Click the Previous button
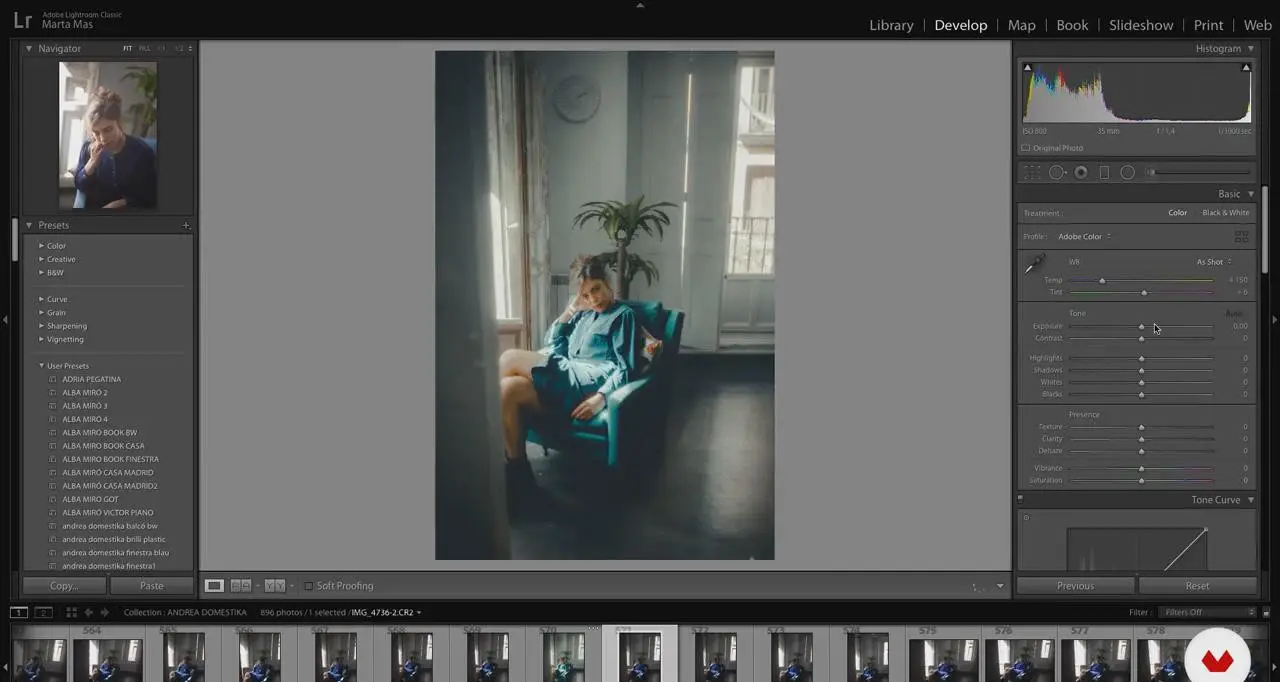 pyautogui.click(x=1075, y=586)
